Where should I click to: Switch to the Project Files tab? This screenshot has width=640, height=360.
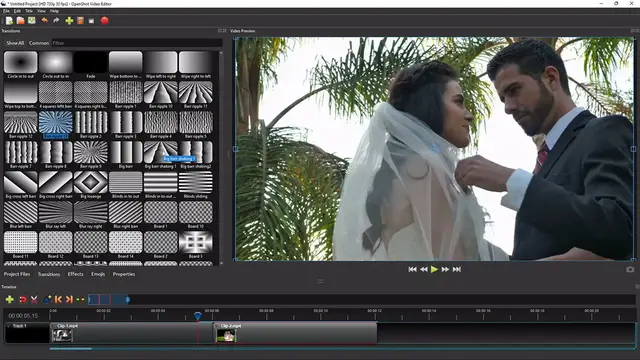point(17,274)
